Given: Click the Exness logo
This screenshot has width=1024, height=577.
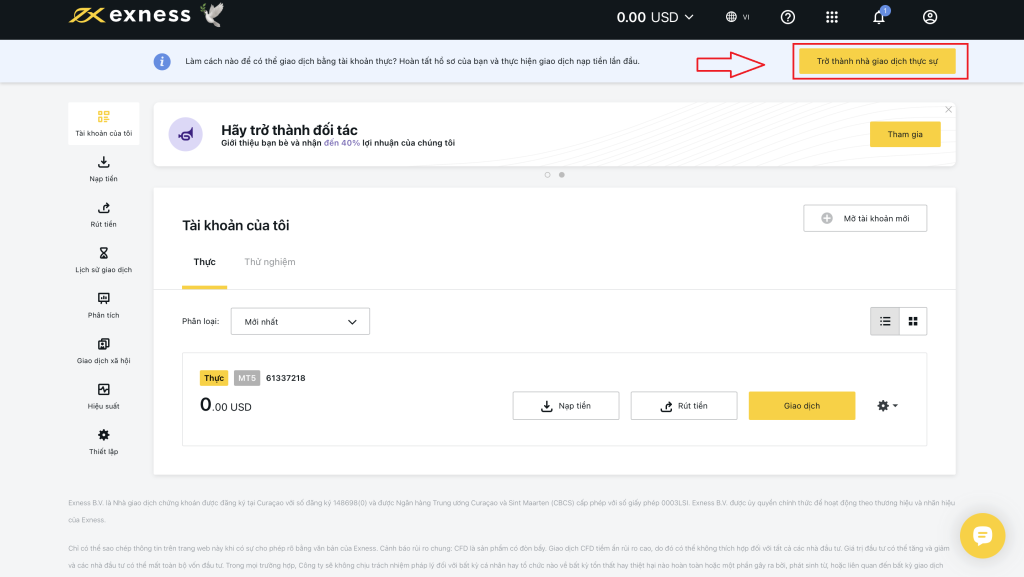Looking at the screenshot, I should 130,16.
